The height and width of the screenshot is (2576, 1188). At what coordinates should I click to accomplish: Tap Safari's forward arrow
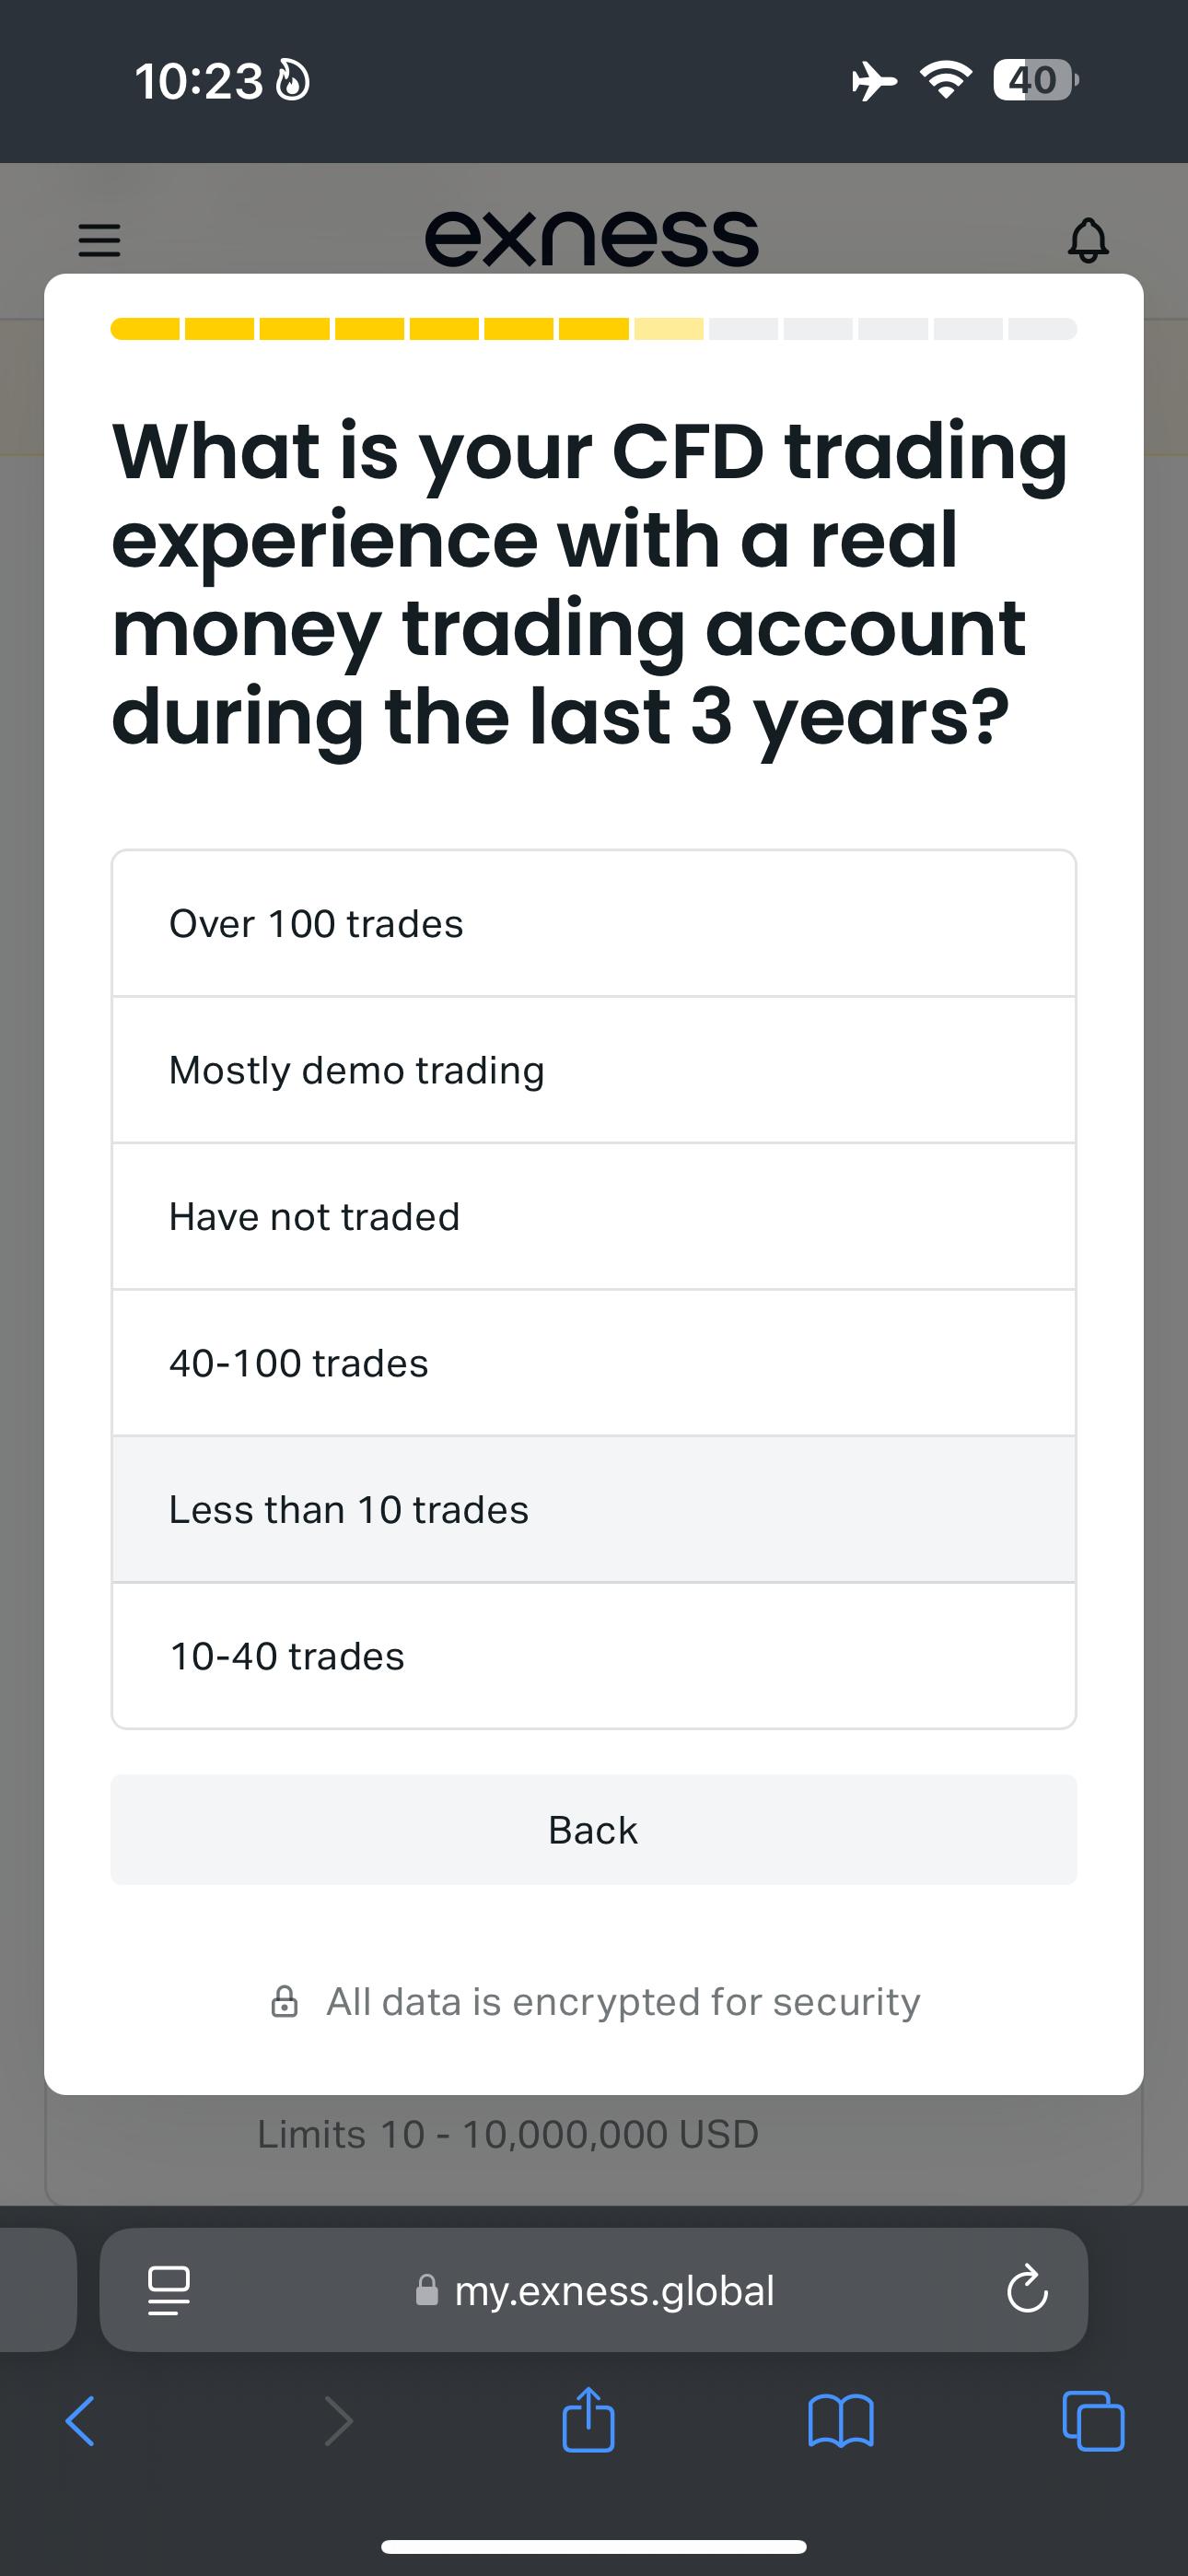click(339, 2421)
